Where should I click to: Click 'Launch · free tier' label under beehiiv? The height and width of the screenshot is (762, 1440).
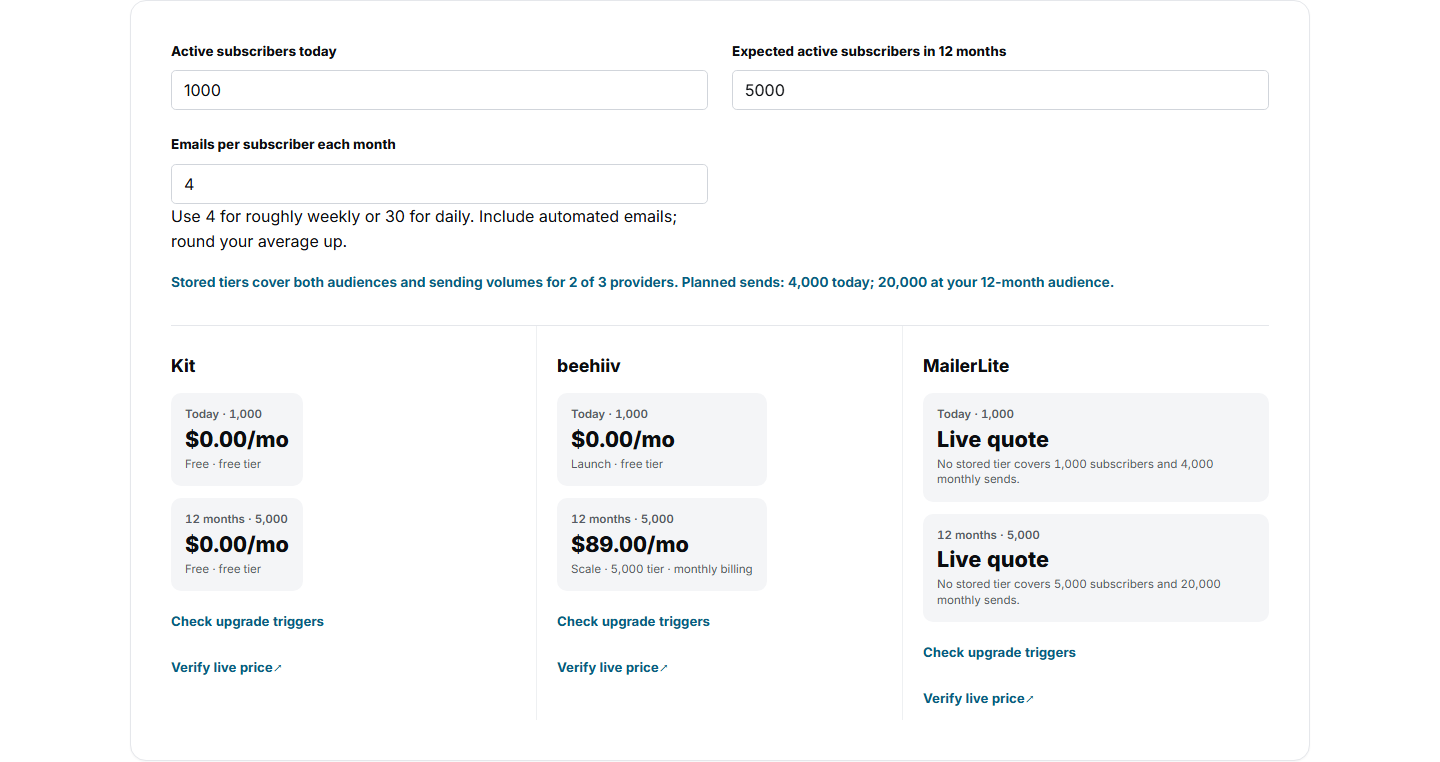click(x=617, y=464)
